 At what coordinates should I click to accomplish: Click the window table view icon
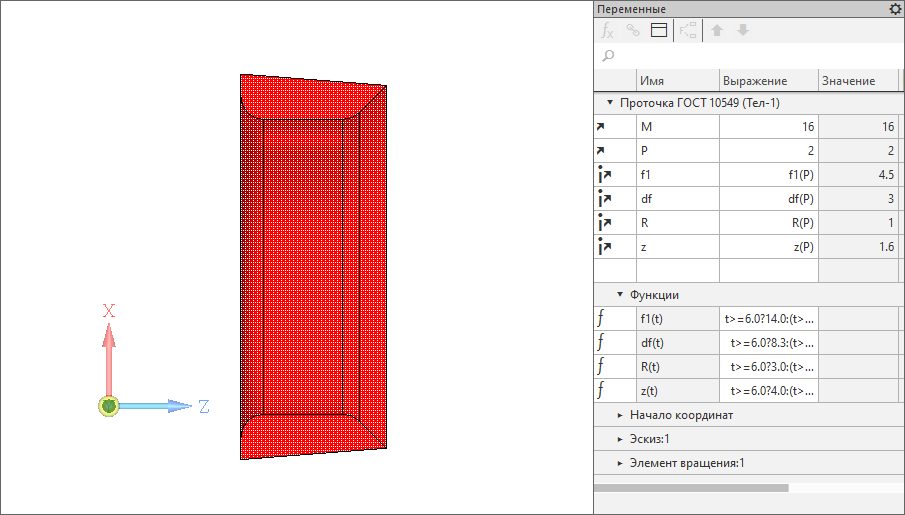point(658,30)
